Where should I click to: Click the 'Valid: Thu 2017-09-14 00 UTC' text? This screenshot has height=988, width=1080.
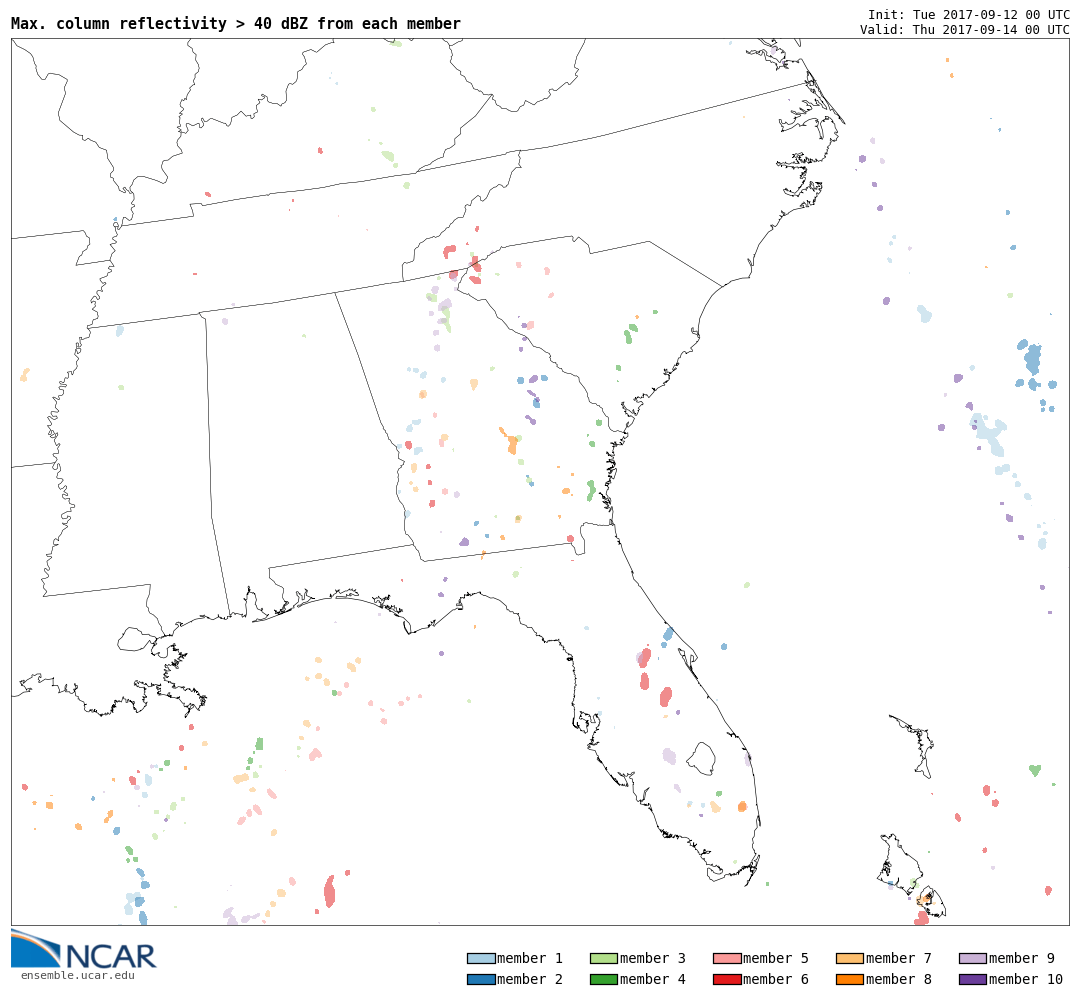click(964, 30)
